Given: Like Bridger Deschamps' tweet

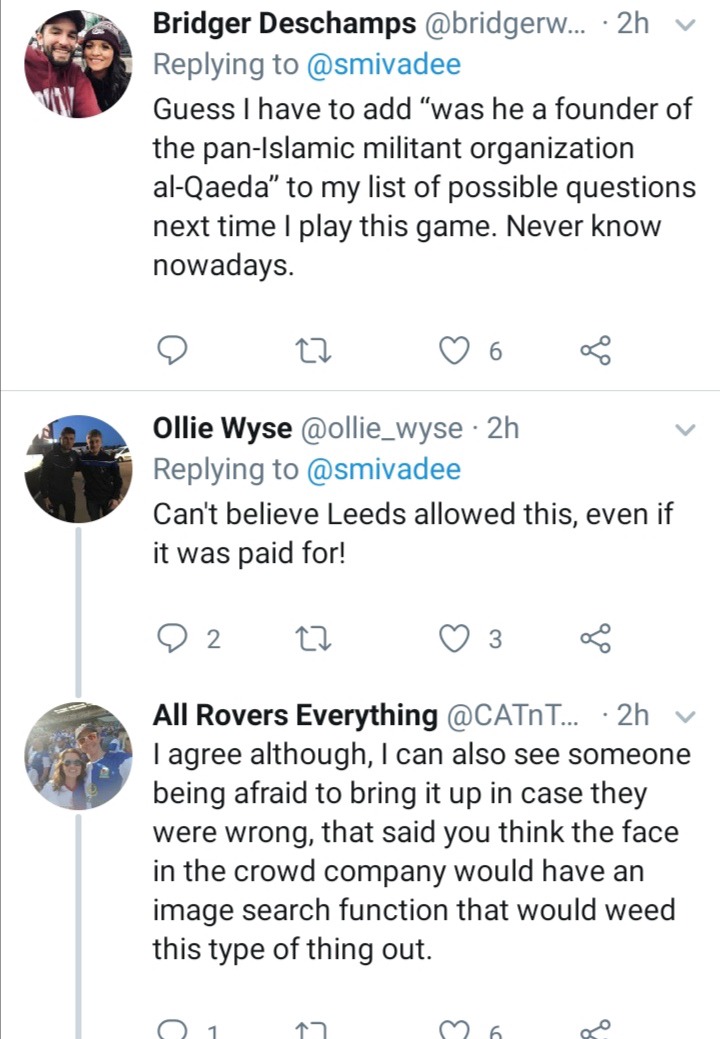Looking at the screenshot, I should 456,349.
